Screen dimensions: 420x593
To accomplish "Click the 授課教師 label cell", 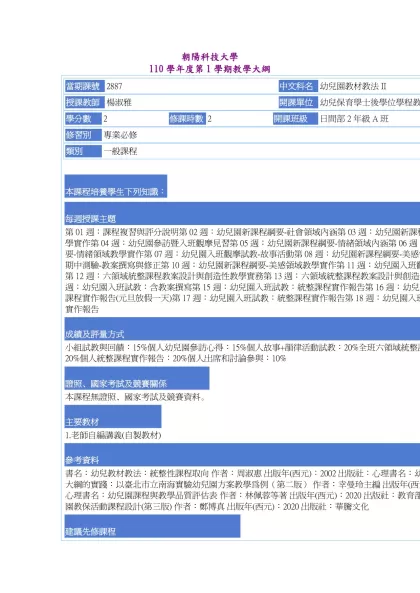I will (84, 102).
